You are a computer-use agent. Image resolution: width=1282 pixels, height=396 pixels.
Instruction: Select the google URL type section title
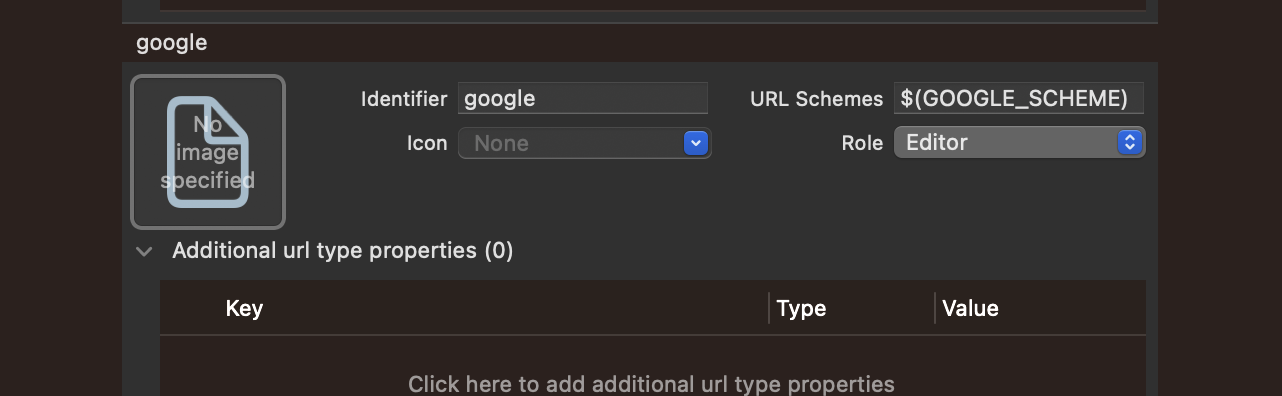[172, 43]
